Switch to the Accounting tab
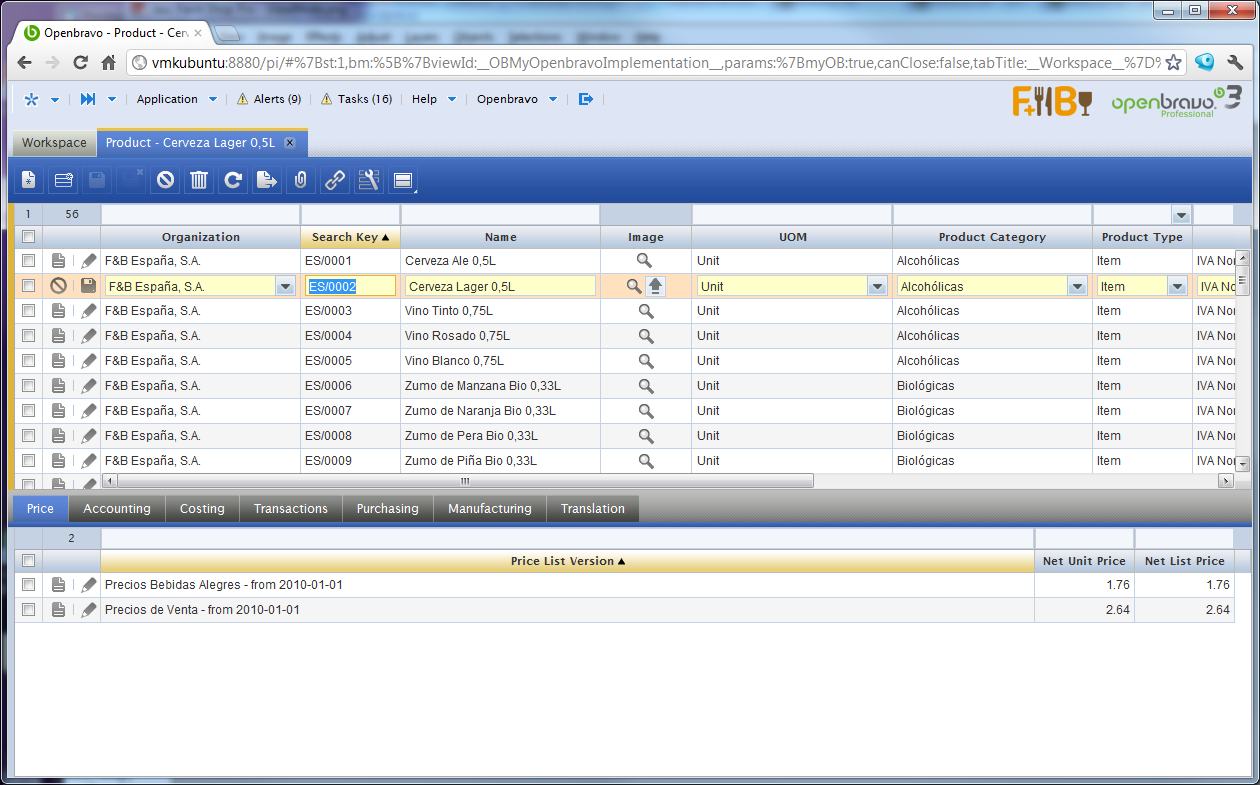This screenshot has height=785, width=1260. [117, 509]
